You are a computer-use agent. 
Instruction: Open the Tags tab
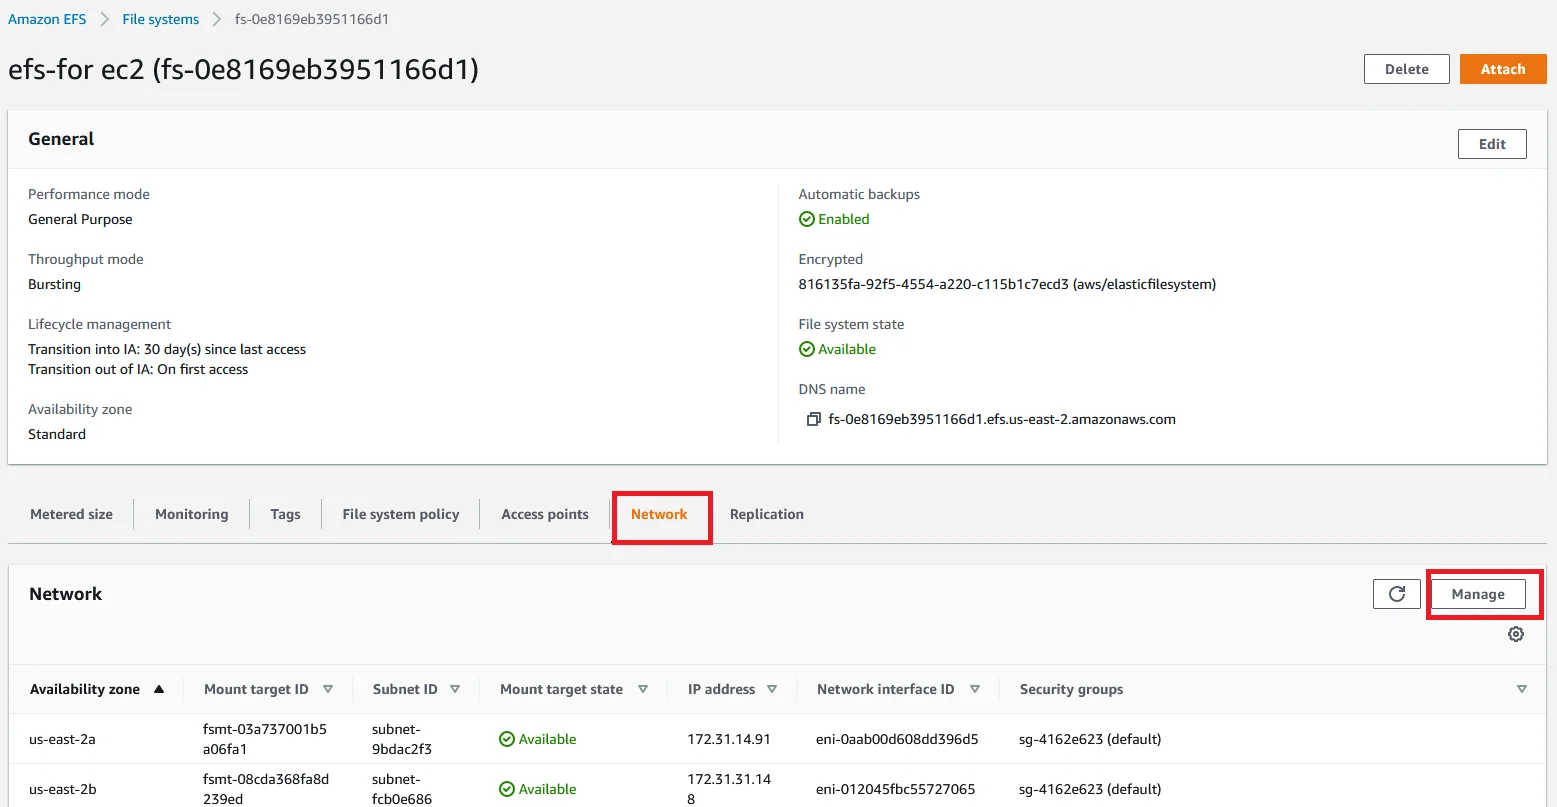(285, 514)
